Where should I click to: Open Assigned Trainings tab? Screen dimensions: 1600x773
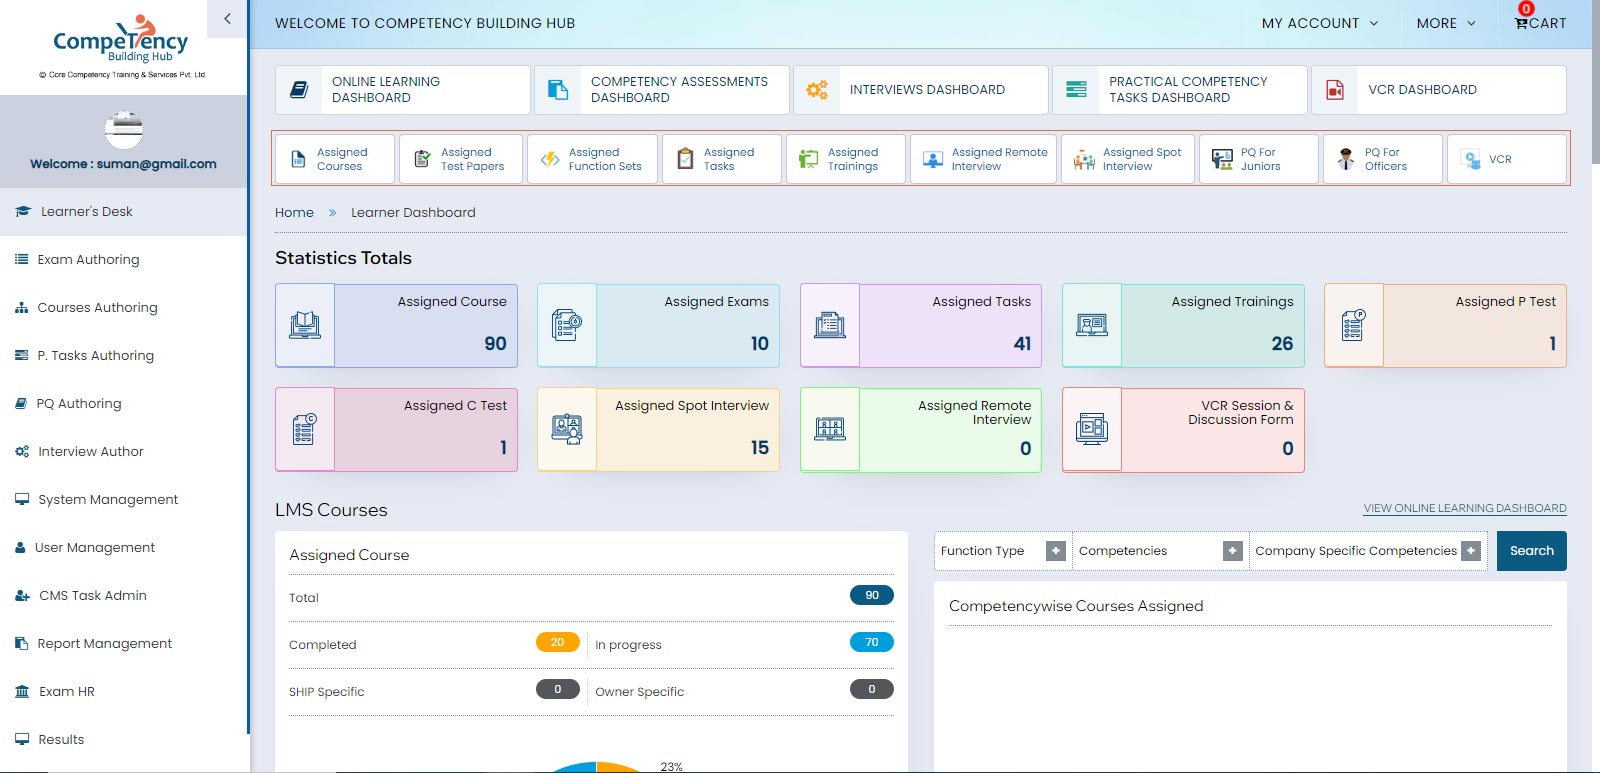(x=846, y=159)
